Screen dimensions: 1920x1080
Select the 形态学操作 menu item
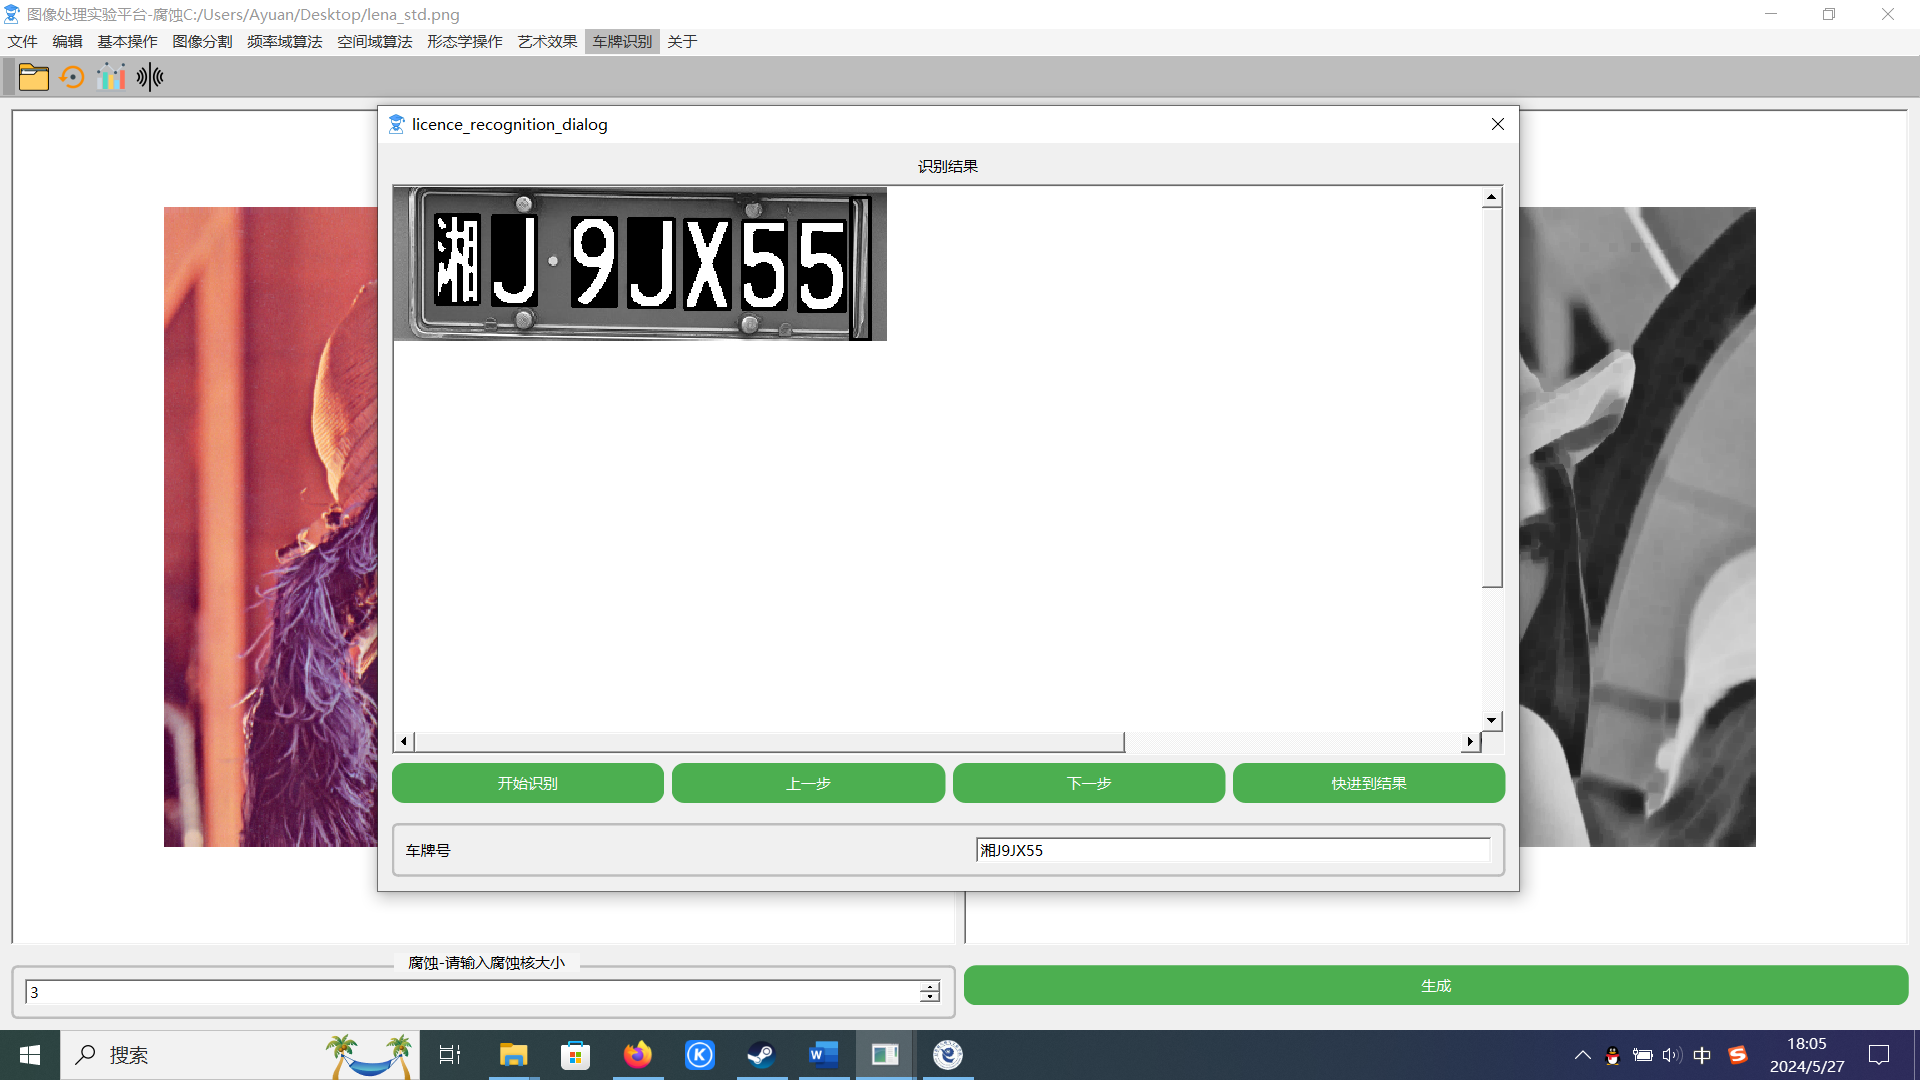(464, 41)
